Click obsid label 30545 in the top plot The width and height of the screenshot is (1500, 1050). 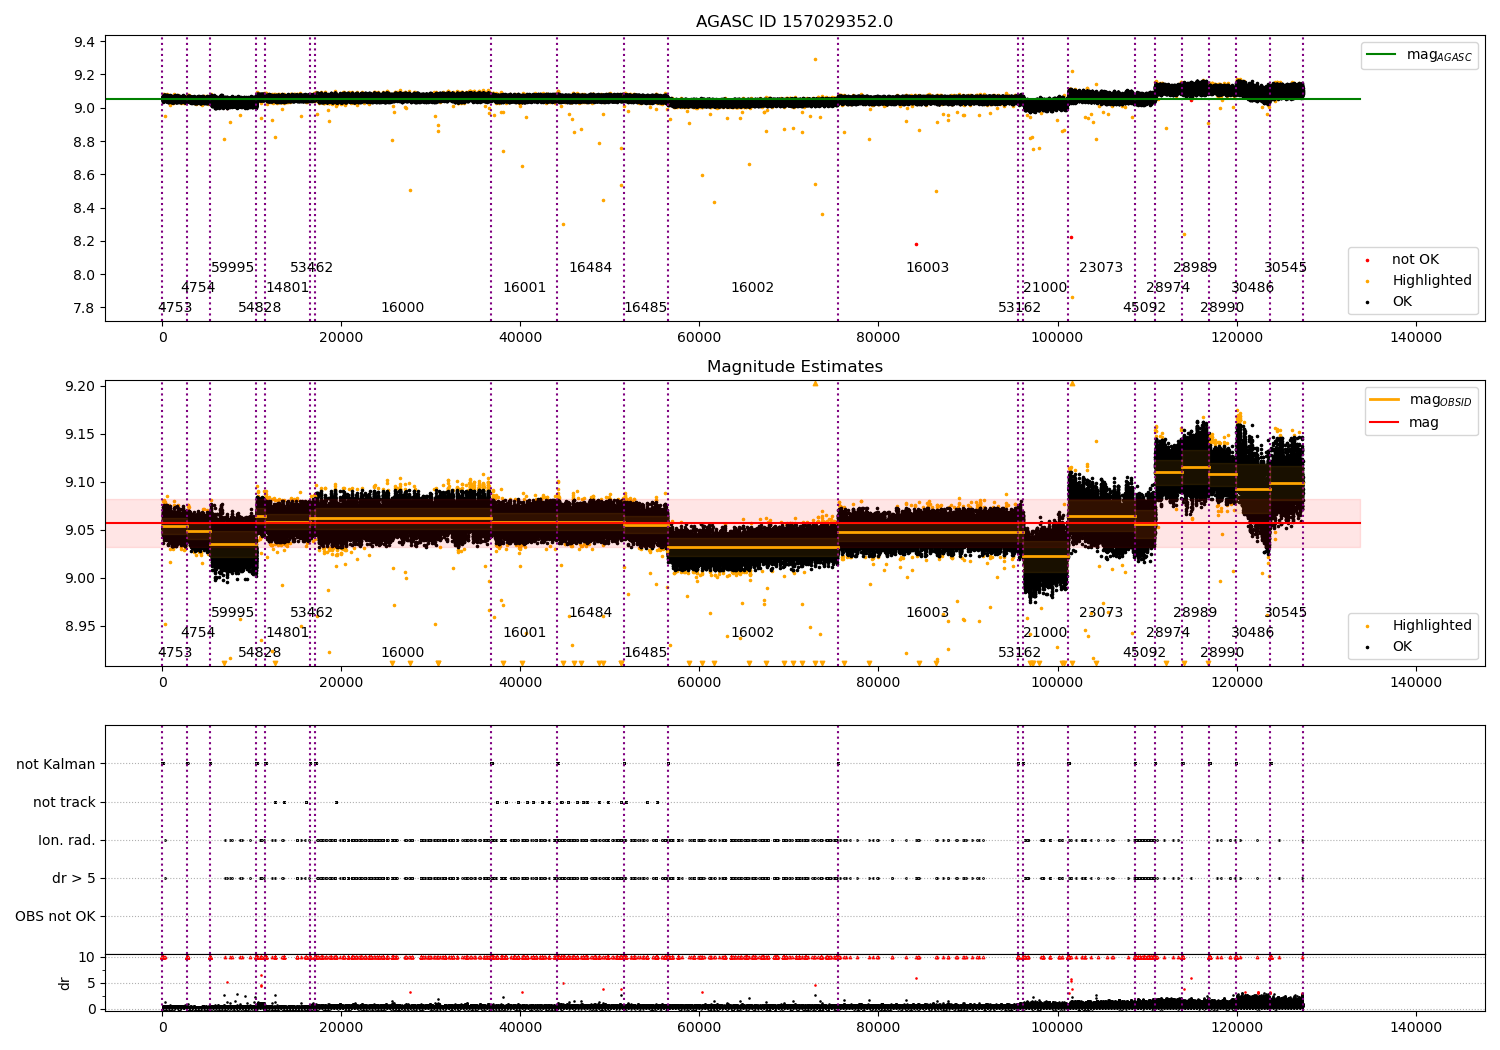1286,268
